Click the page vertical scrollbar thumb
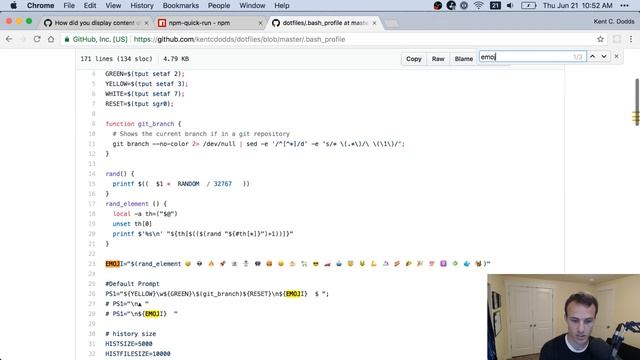Viewport: 640px width, 360px height. pos(636,102)
